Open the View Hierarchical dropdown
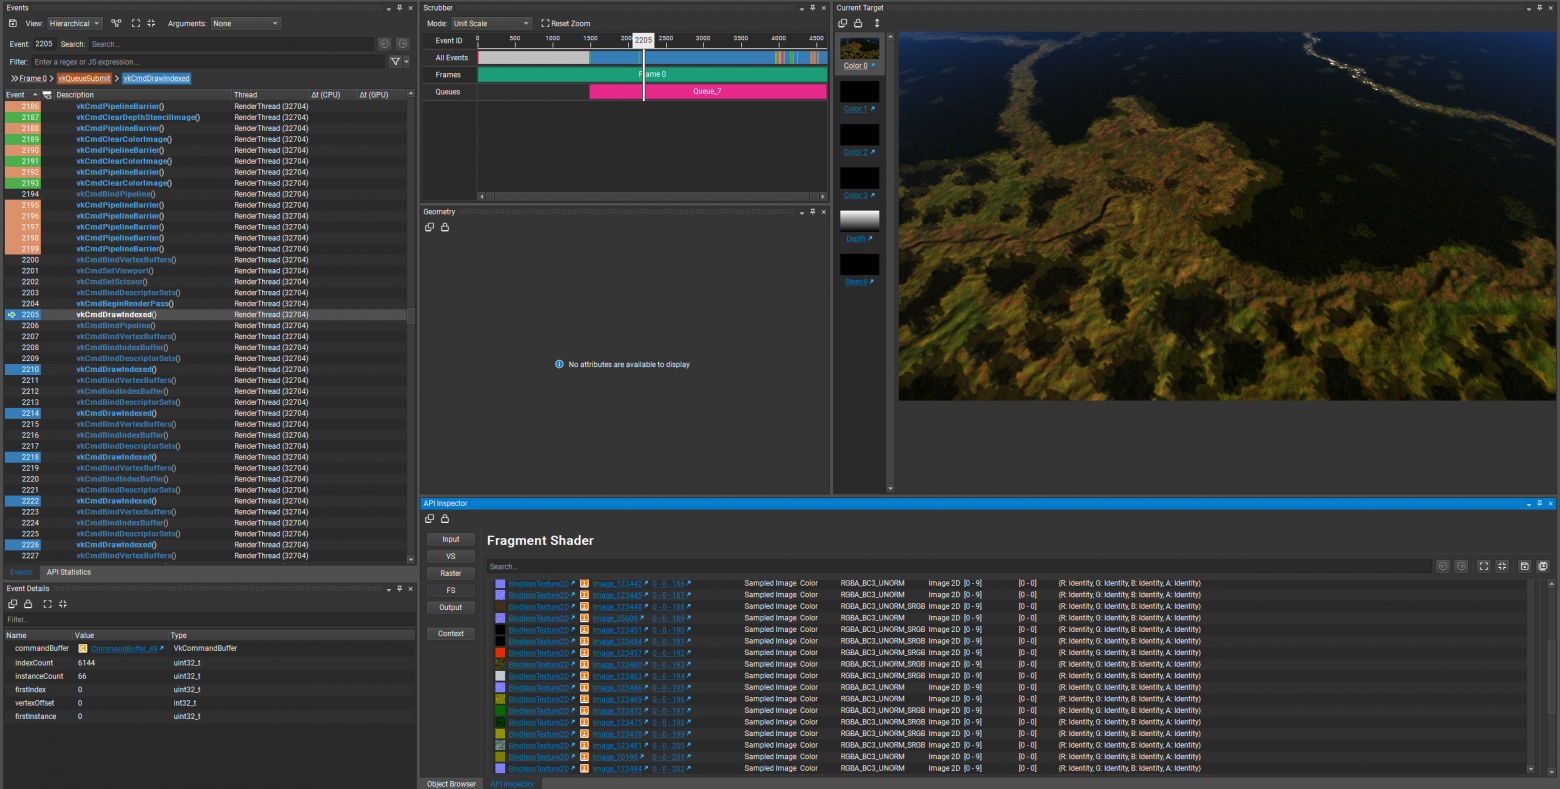 (x=75, y=23)
